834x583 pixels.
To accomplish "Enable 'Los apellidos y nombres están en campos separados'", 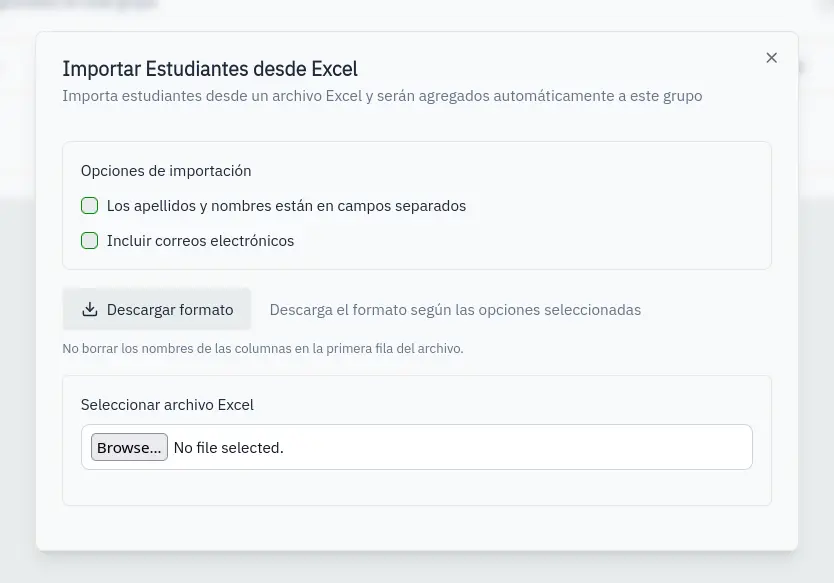I will 89,205.
